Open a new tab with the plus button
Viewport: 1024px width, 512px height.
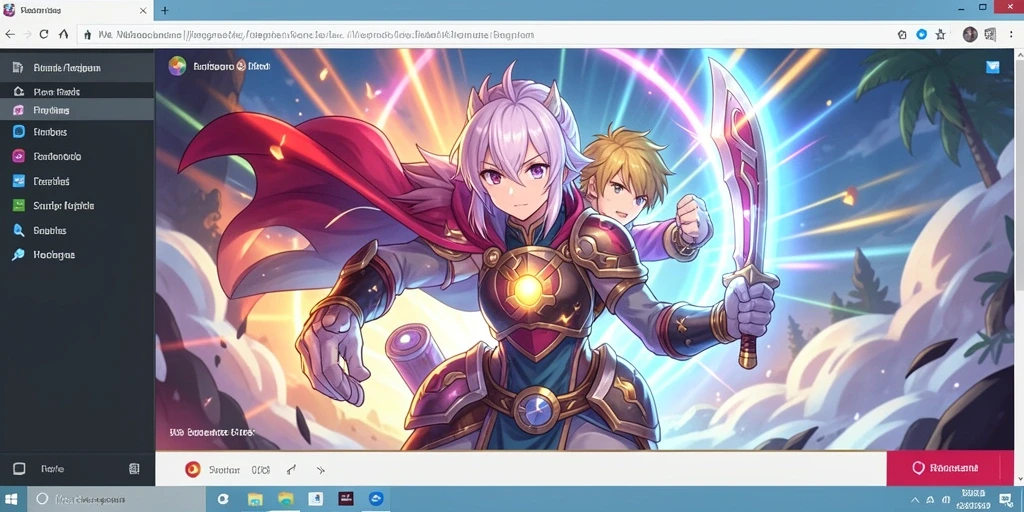(x=165, y=10)
